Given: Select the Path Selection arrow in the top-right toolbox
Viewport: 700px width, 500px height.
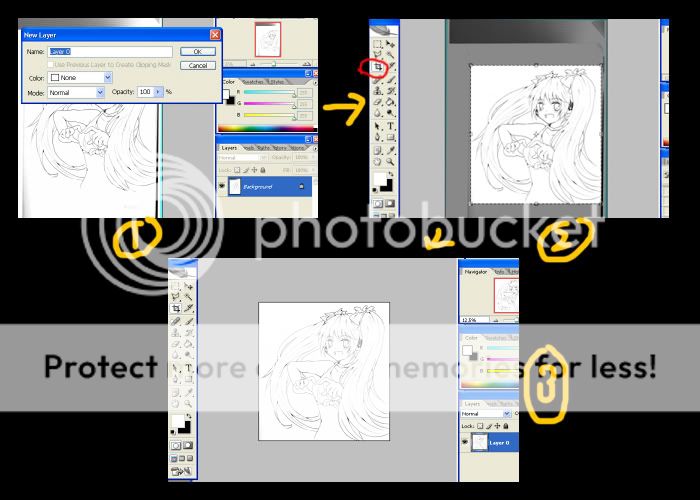Looking at the screenshot, I should click(x=378, y=126).
